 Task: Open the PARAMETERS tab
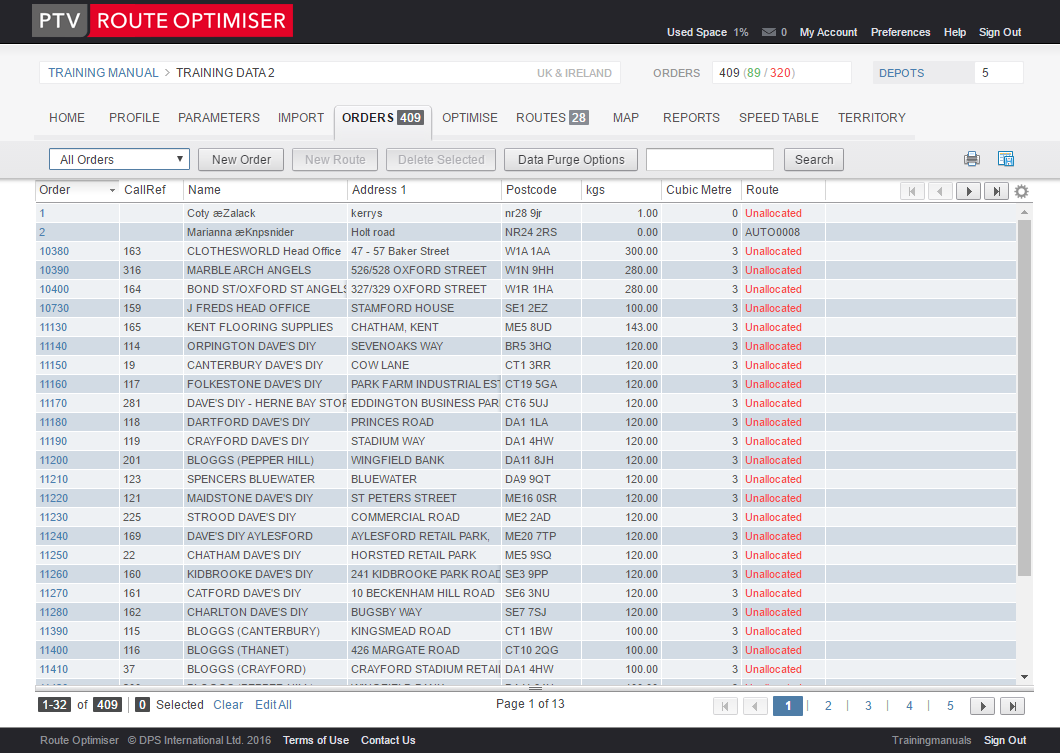pyautogui.click(x=219, y=118)
